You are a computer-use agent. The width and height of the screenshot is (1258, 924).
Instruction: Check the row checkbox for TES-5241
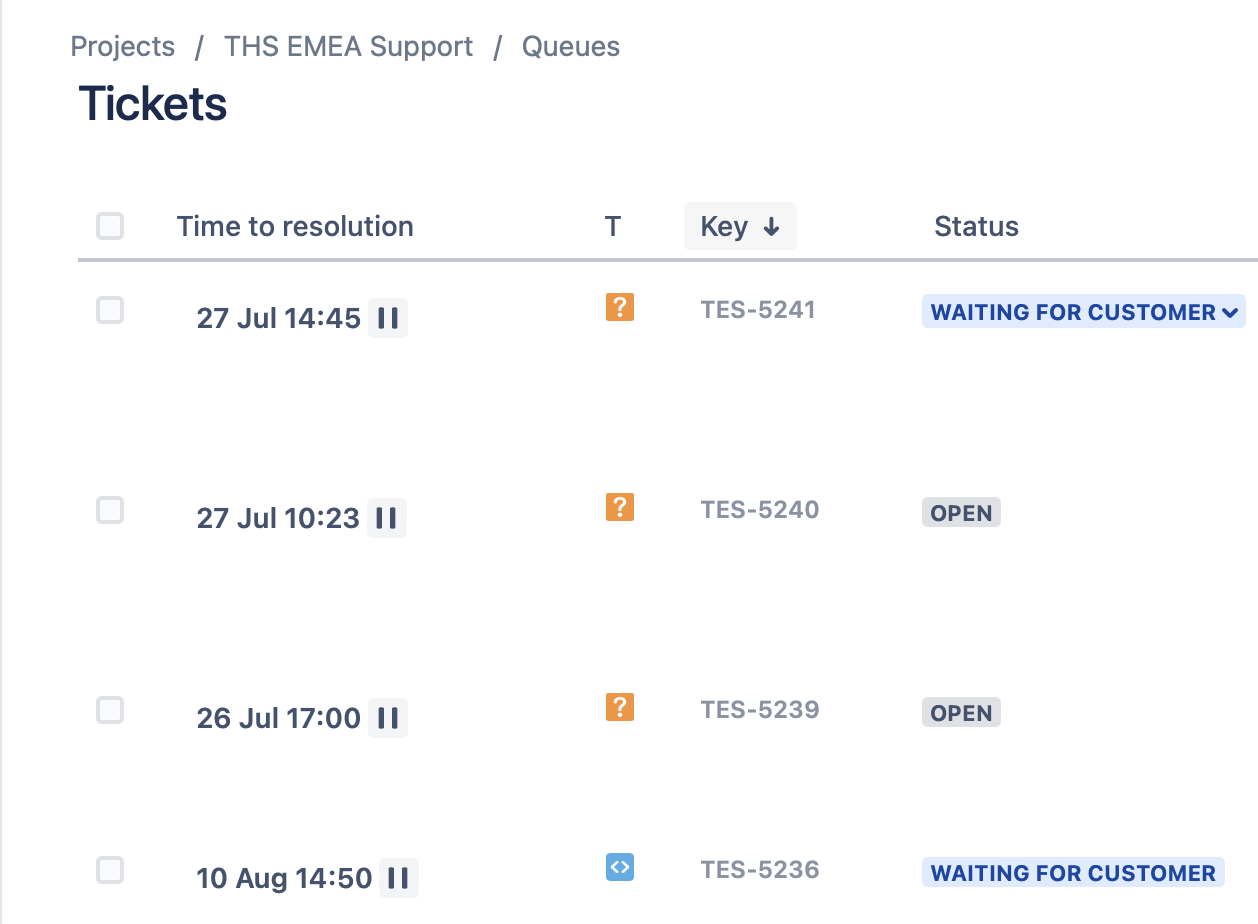click(110, 310)
